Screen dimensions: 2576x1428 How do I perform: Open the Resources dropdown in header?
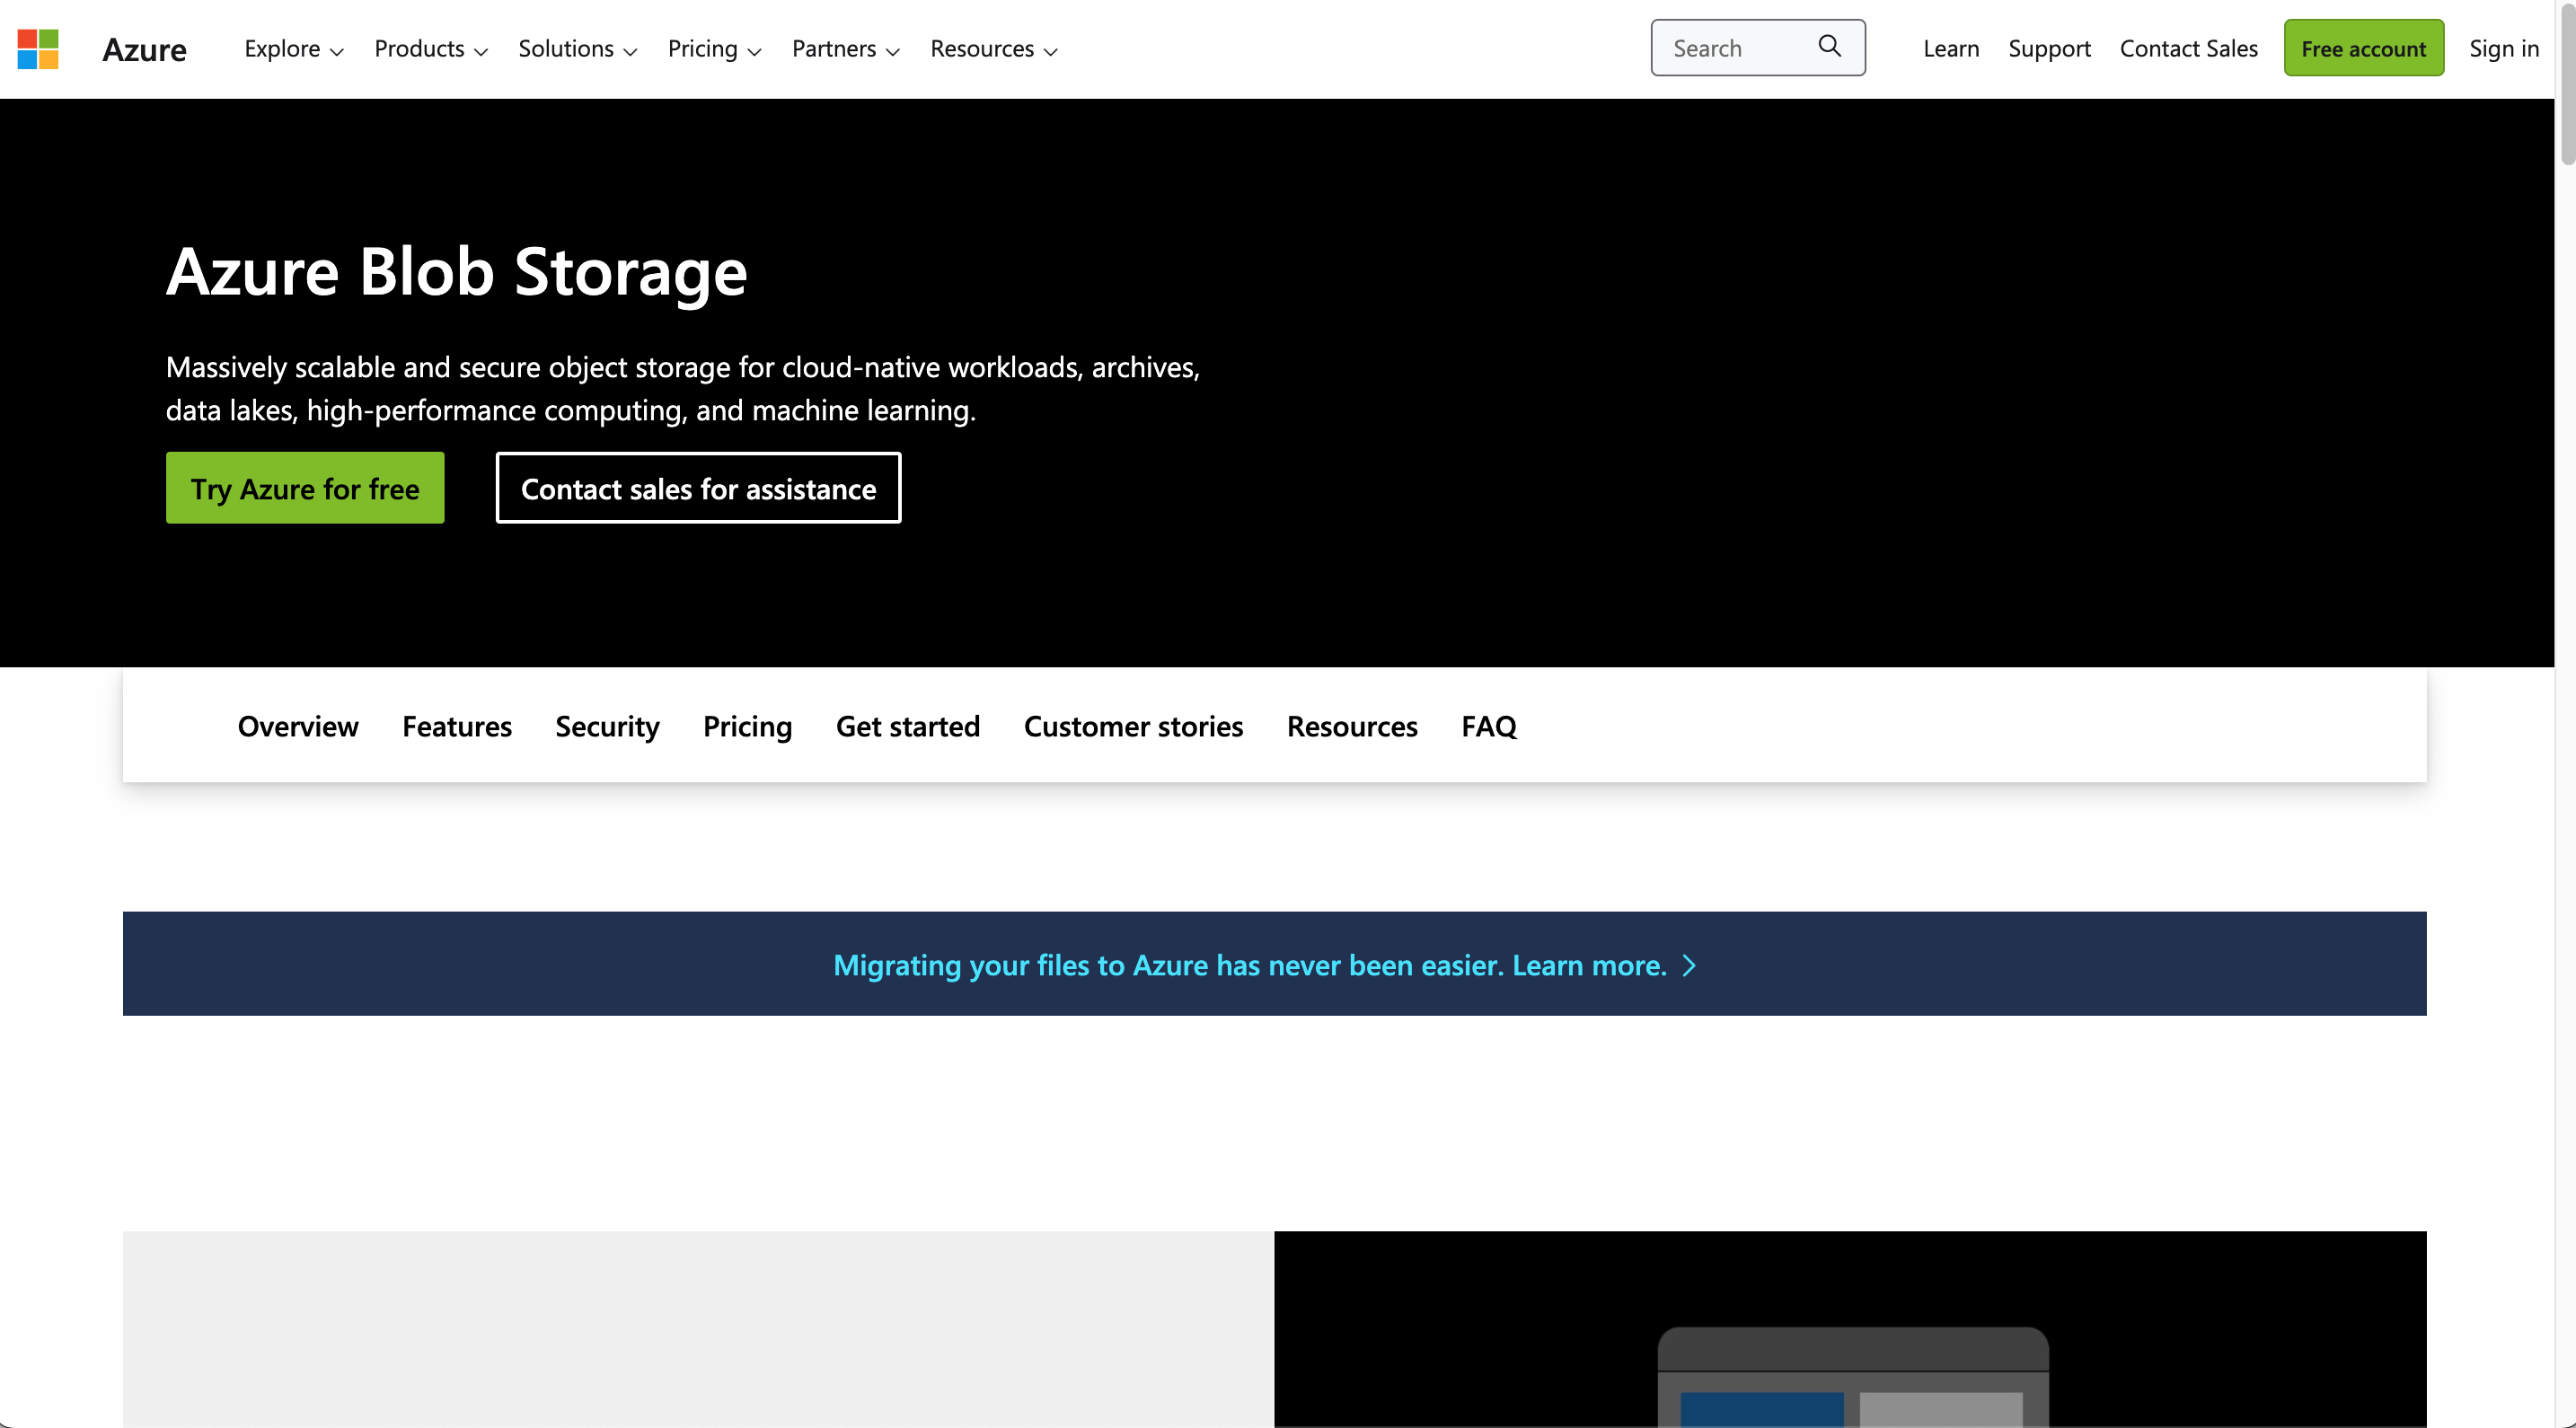tap(993, 49)
